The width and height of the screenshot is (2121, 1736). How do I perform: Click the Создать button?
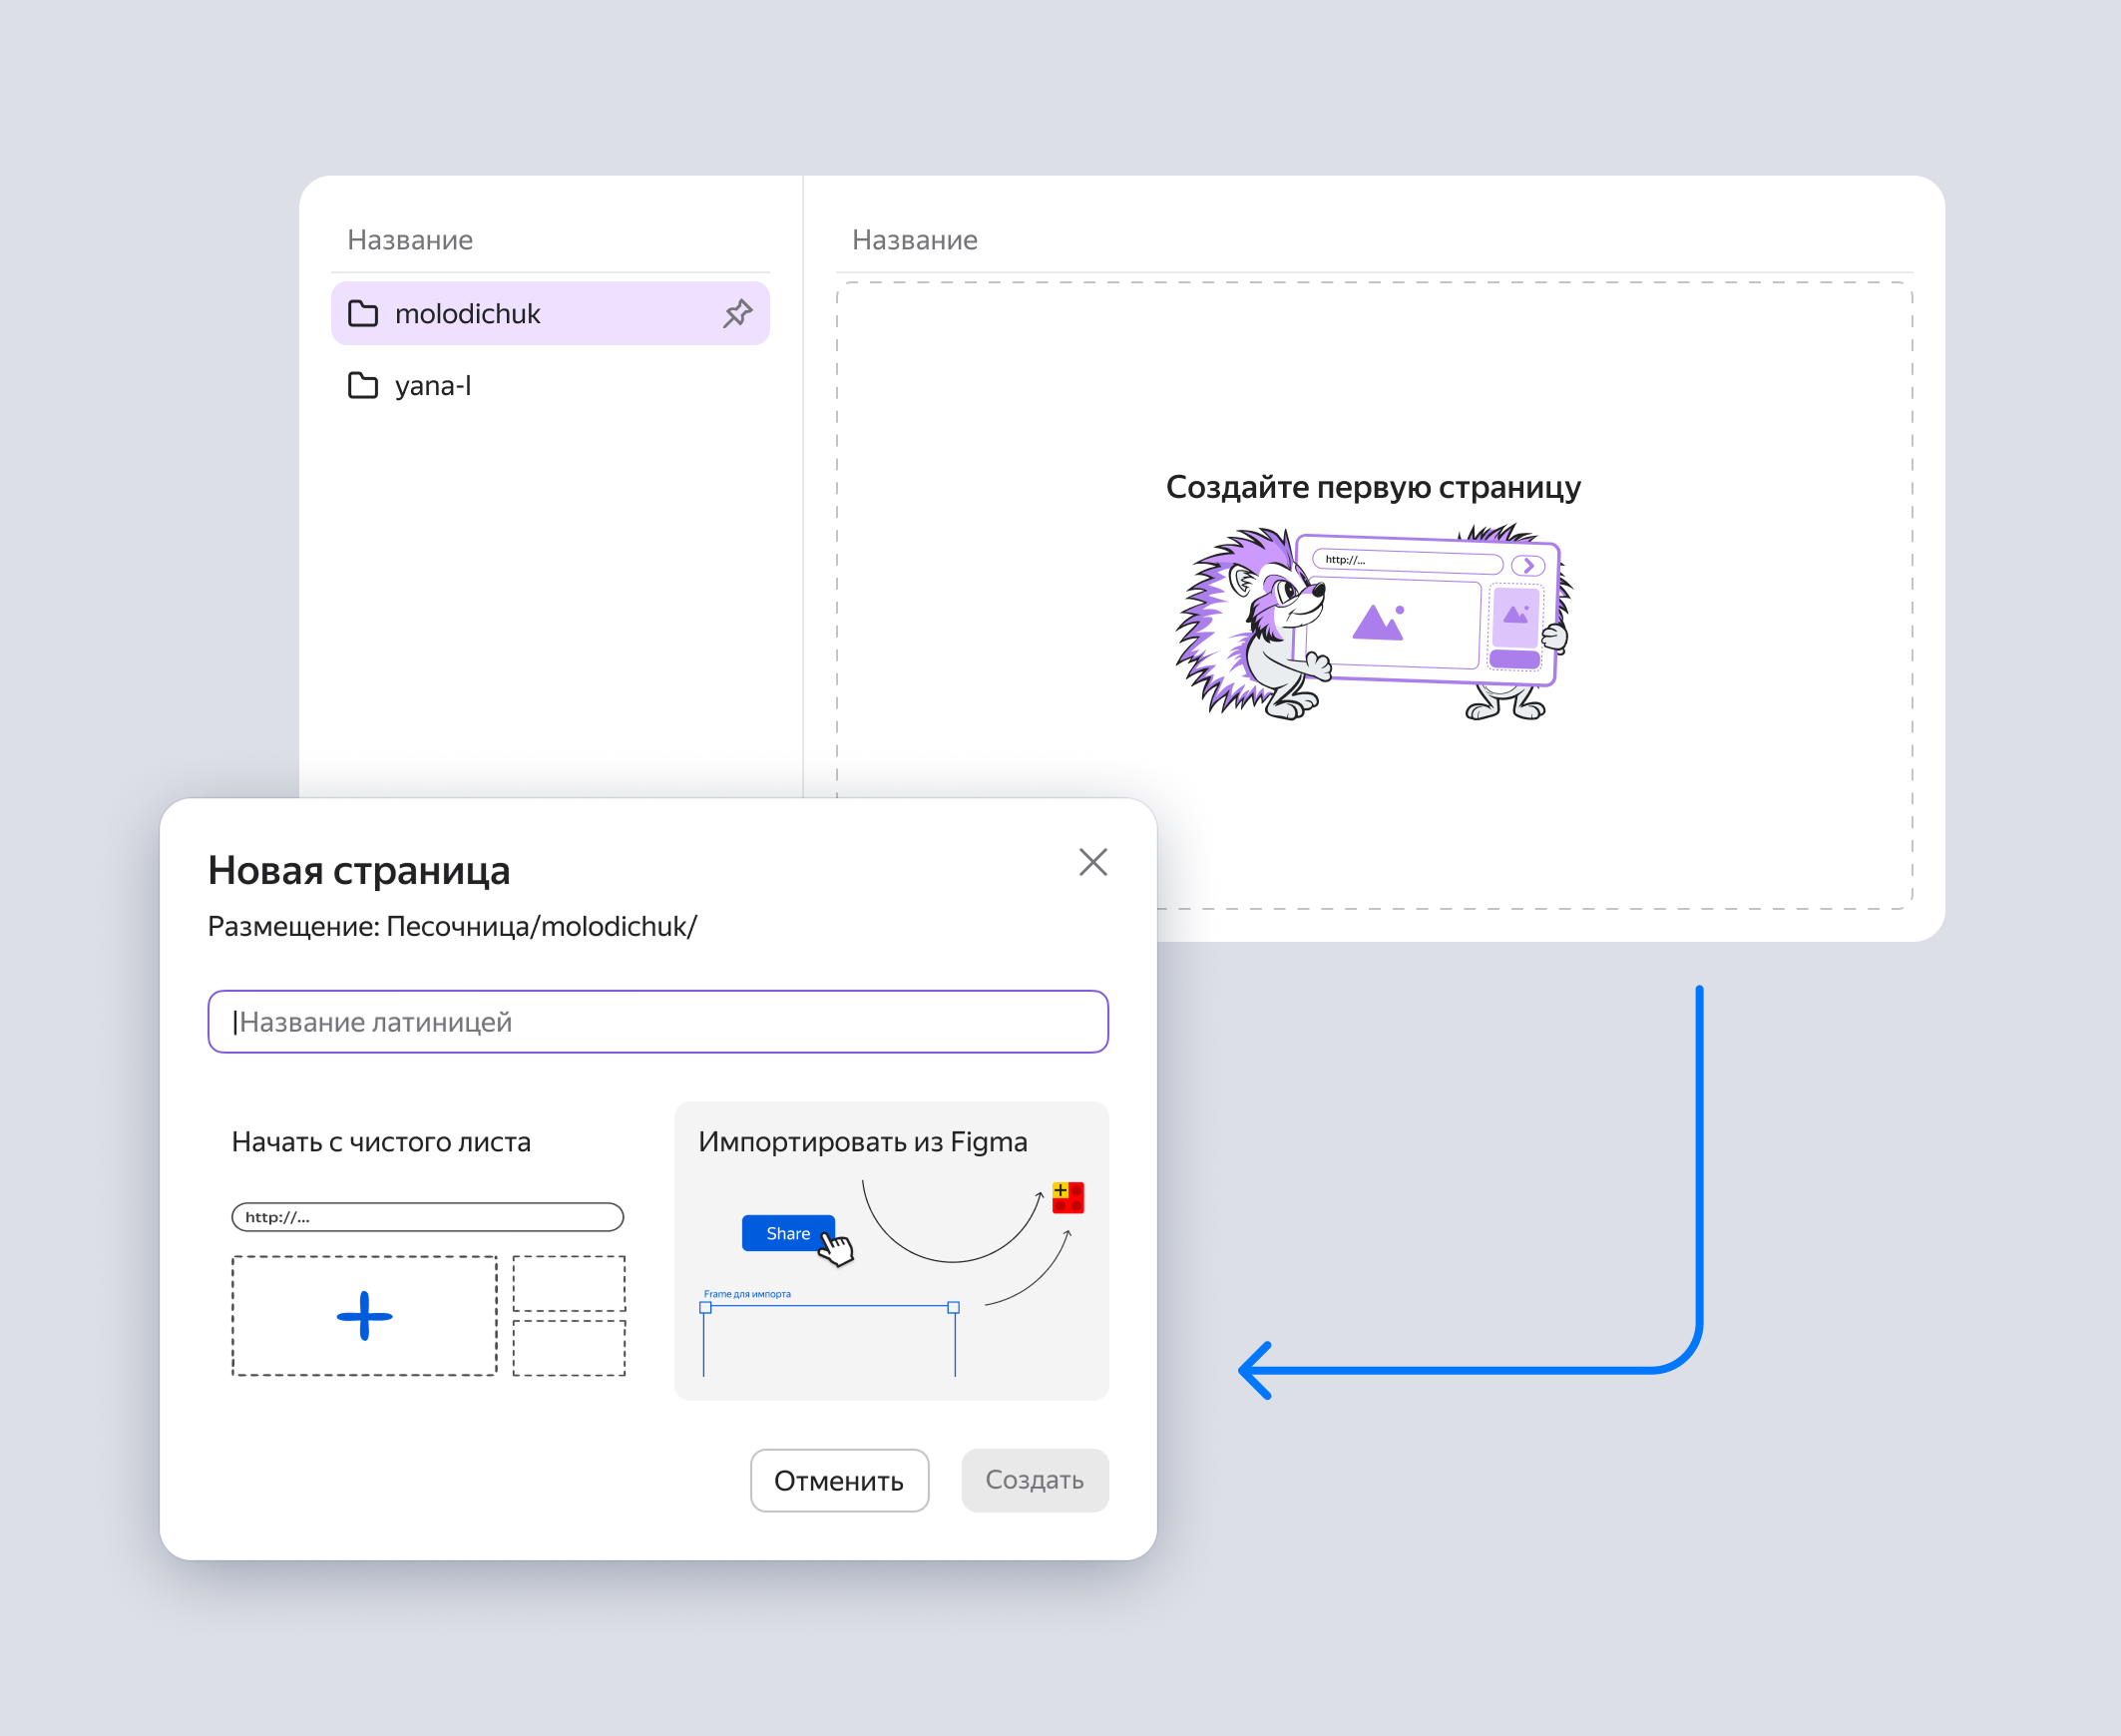pos(1035,1481)
